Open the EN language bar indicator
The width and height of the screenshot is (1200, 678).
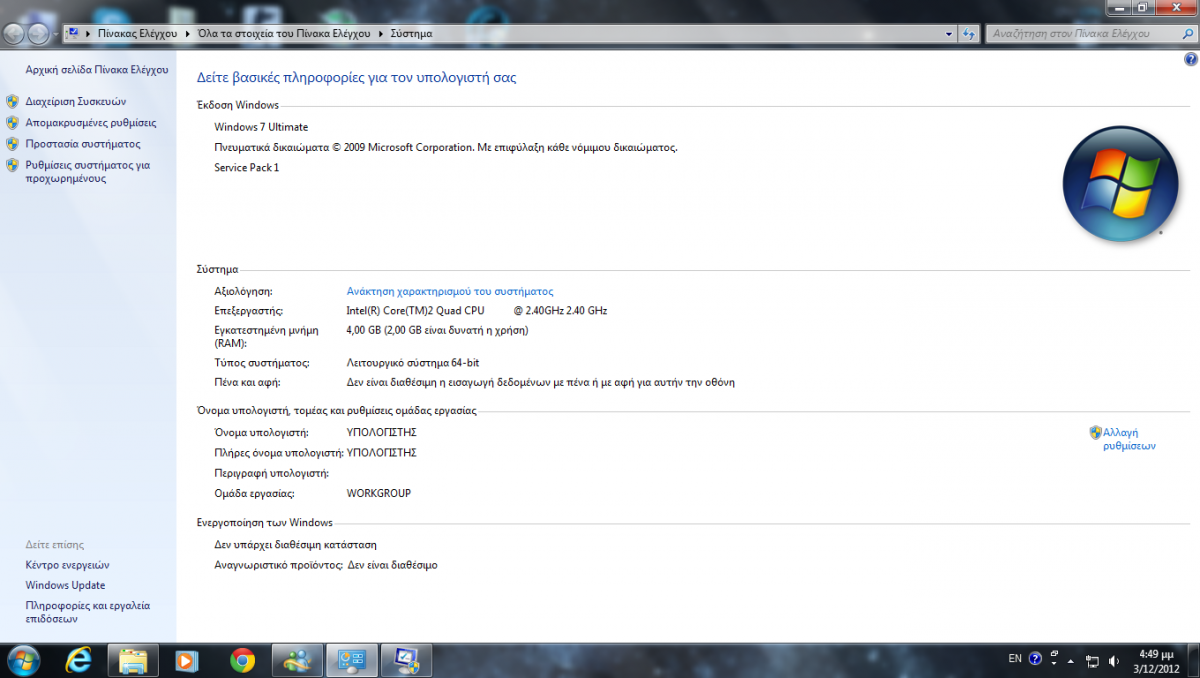(x=1015, y=659)
